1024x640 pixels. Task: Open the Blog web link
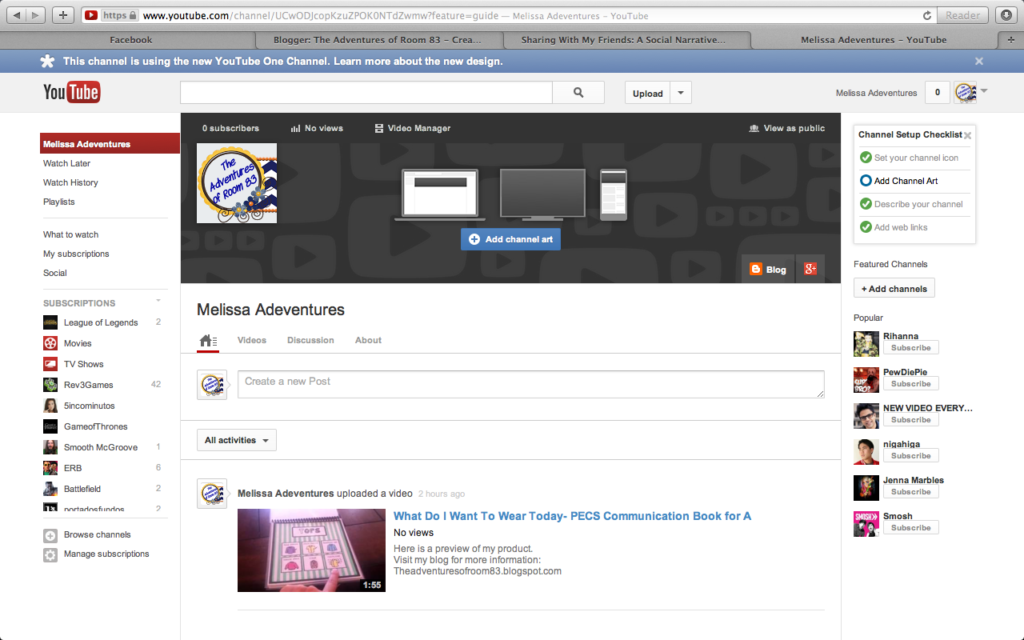(x=768, y=269)
